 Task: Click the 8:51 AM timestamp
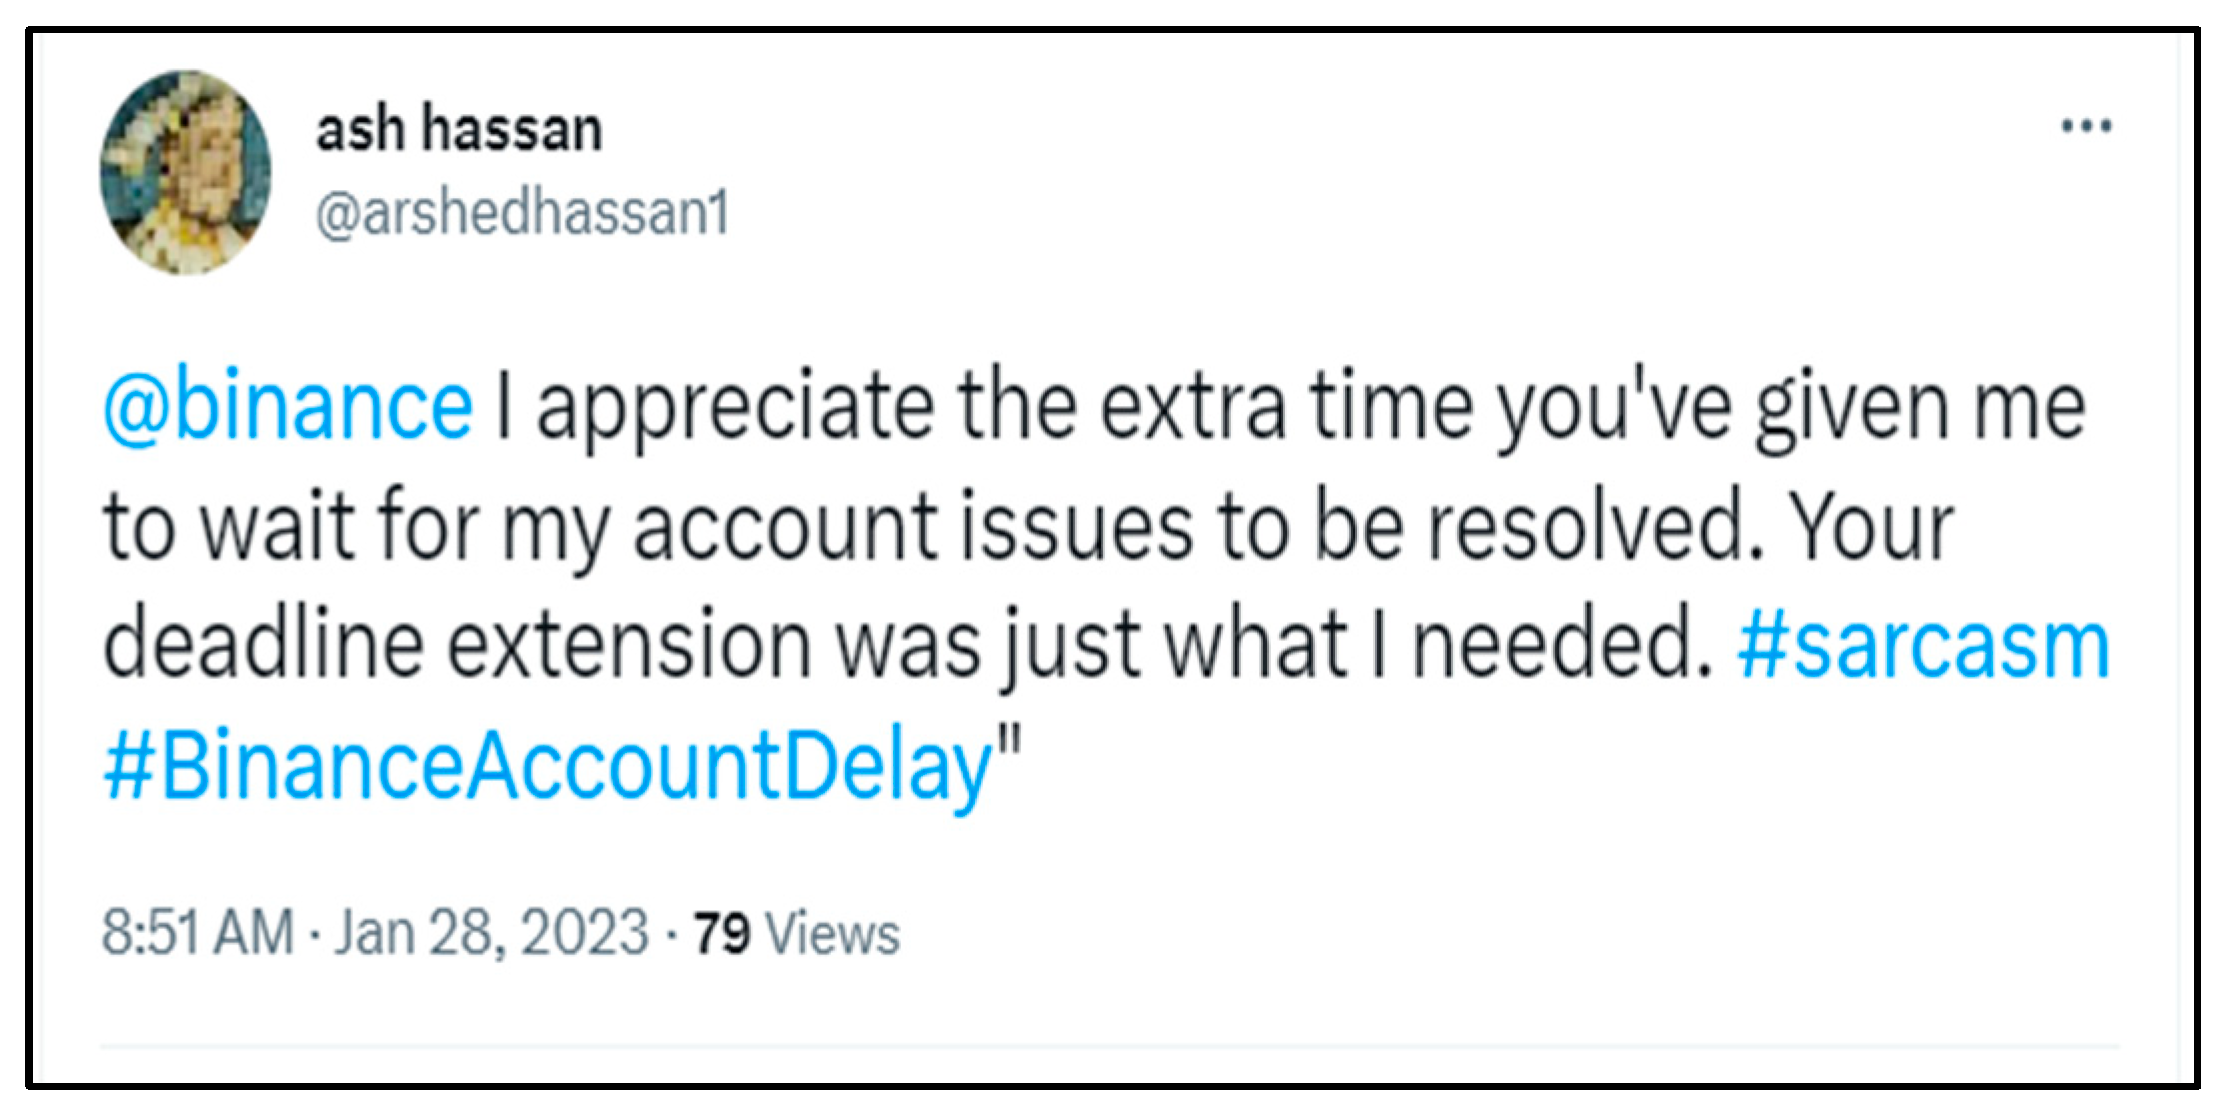197,933
